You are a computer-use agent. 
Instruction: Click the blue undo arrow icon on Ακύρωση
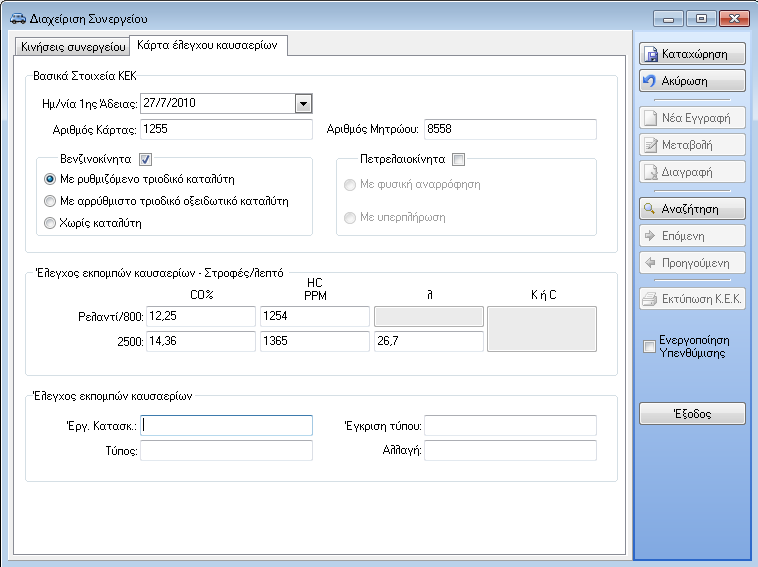(649, 81)
